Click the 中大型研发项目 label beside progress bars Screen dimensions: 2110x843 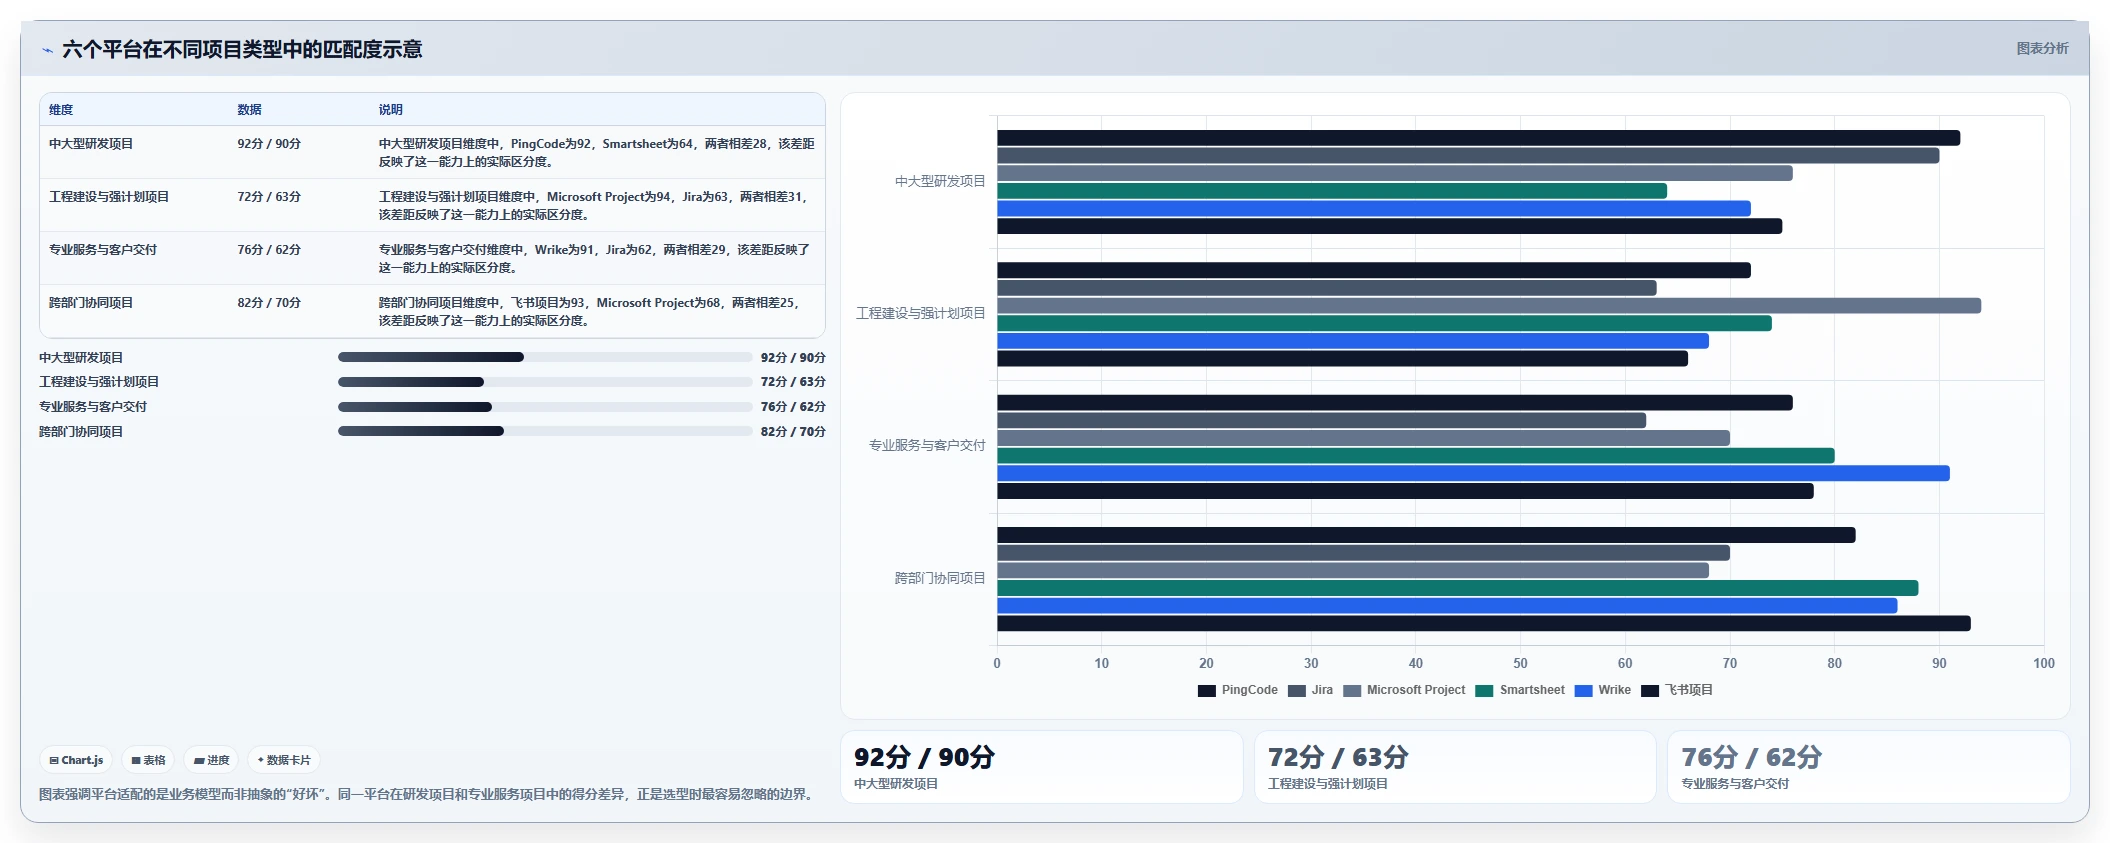[81, 357]
